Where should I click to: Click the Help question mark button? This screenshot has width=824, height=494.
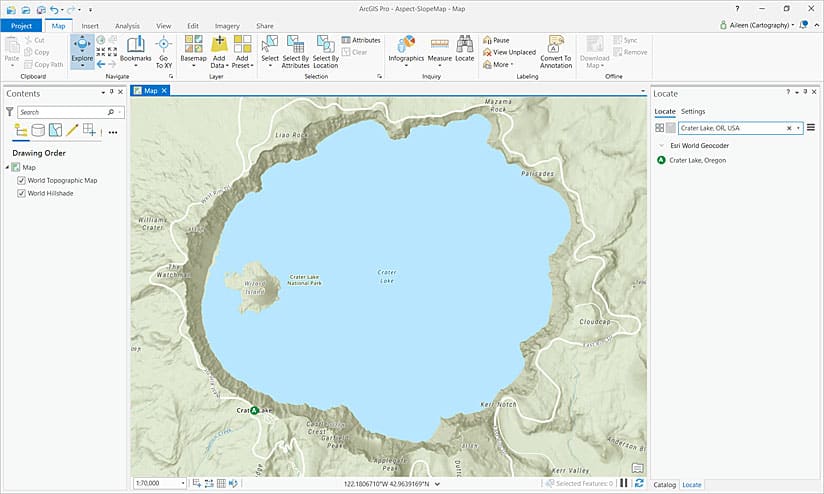pyautogui.click(x=737, y=9)
